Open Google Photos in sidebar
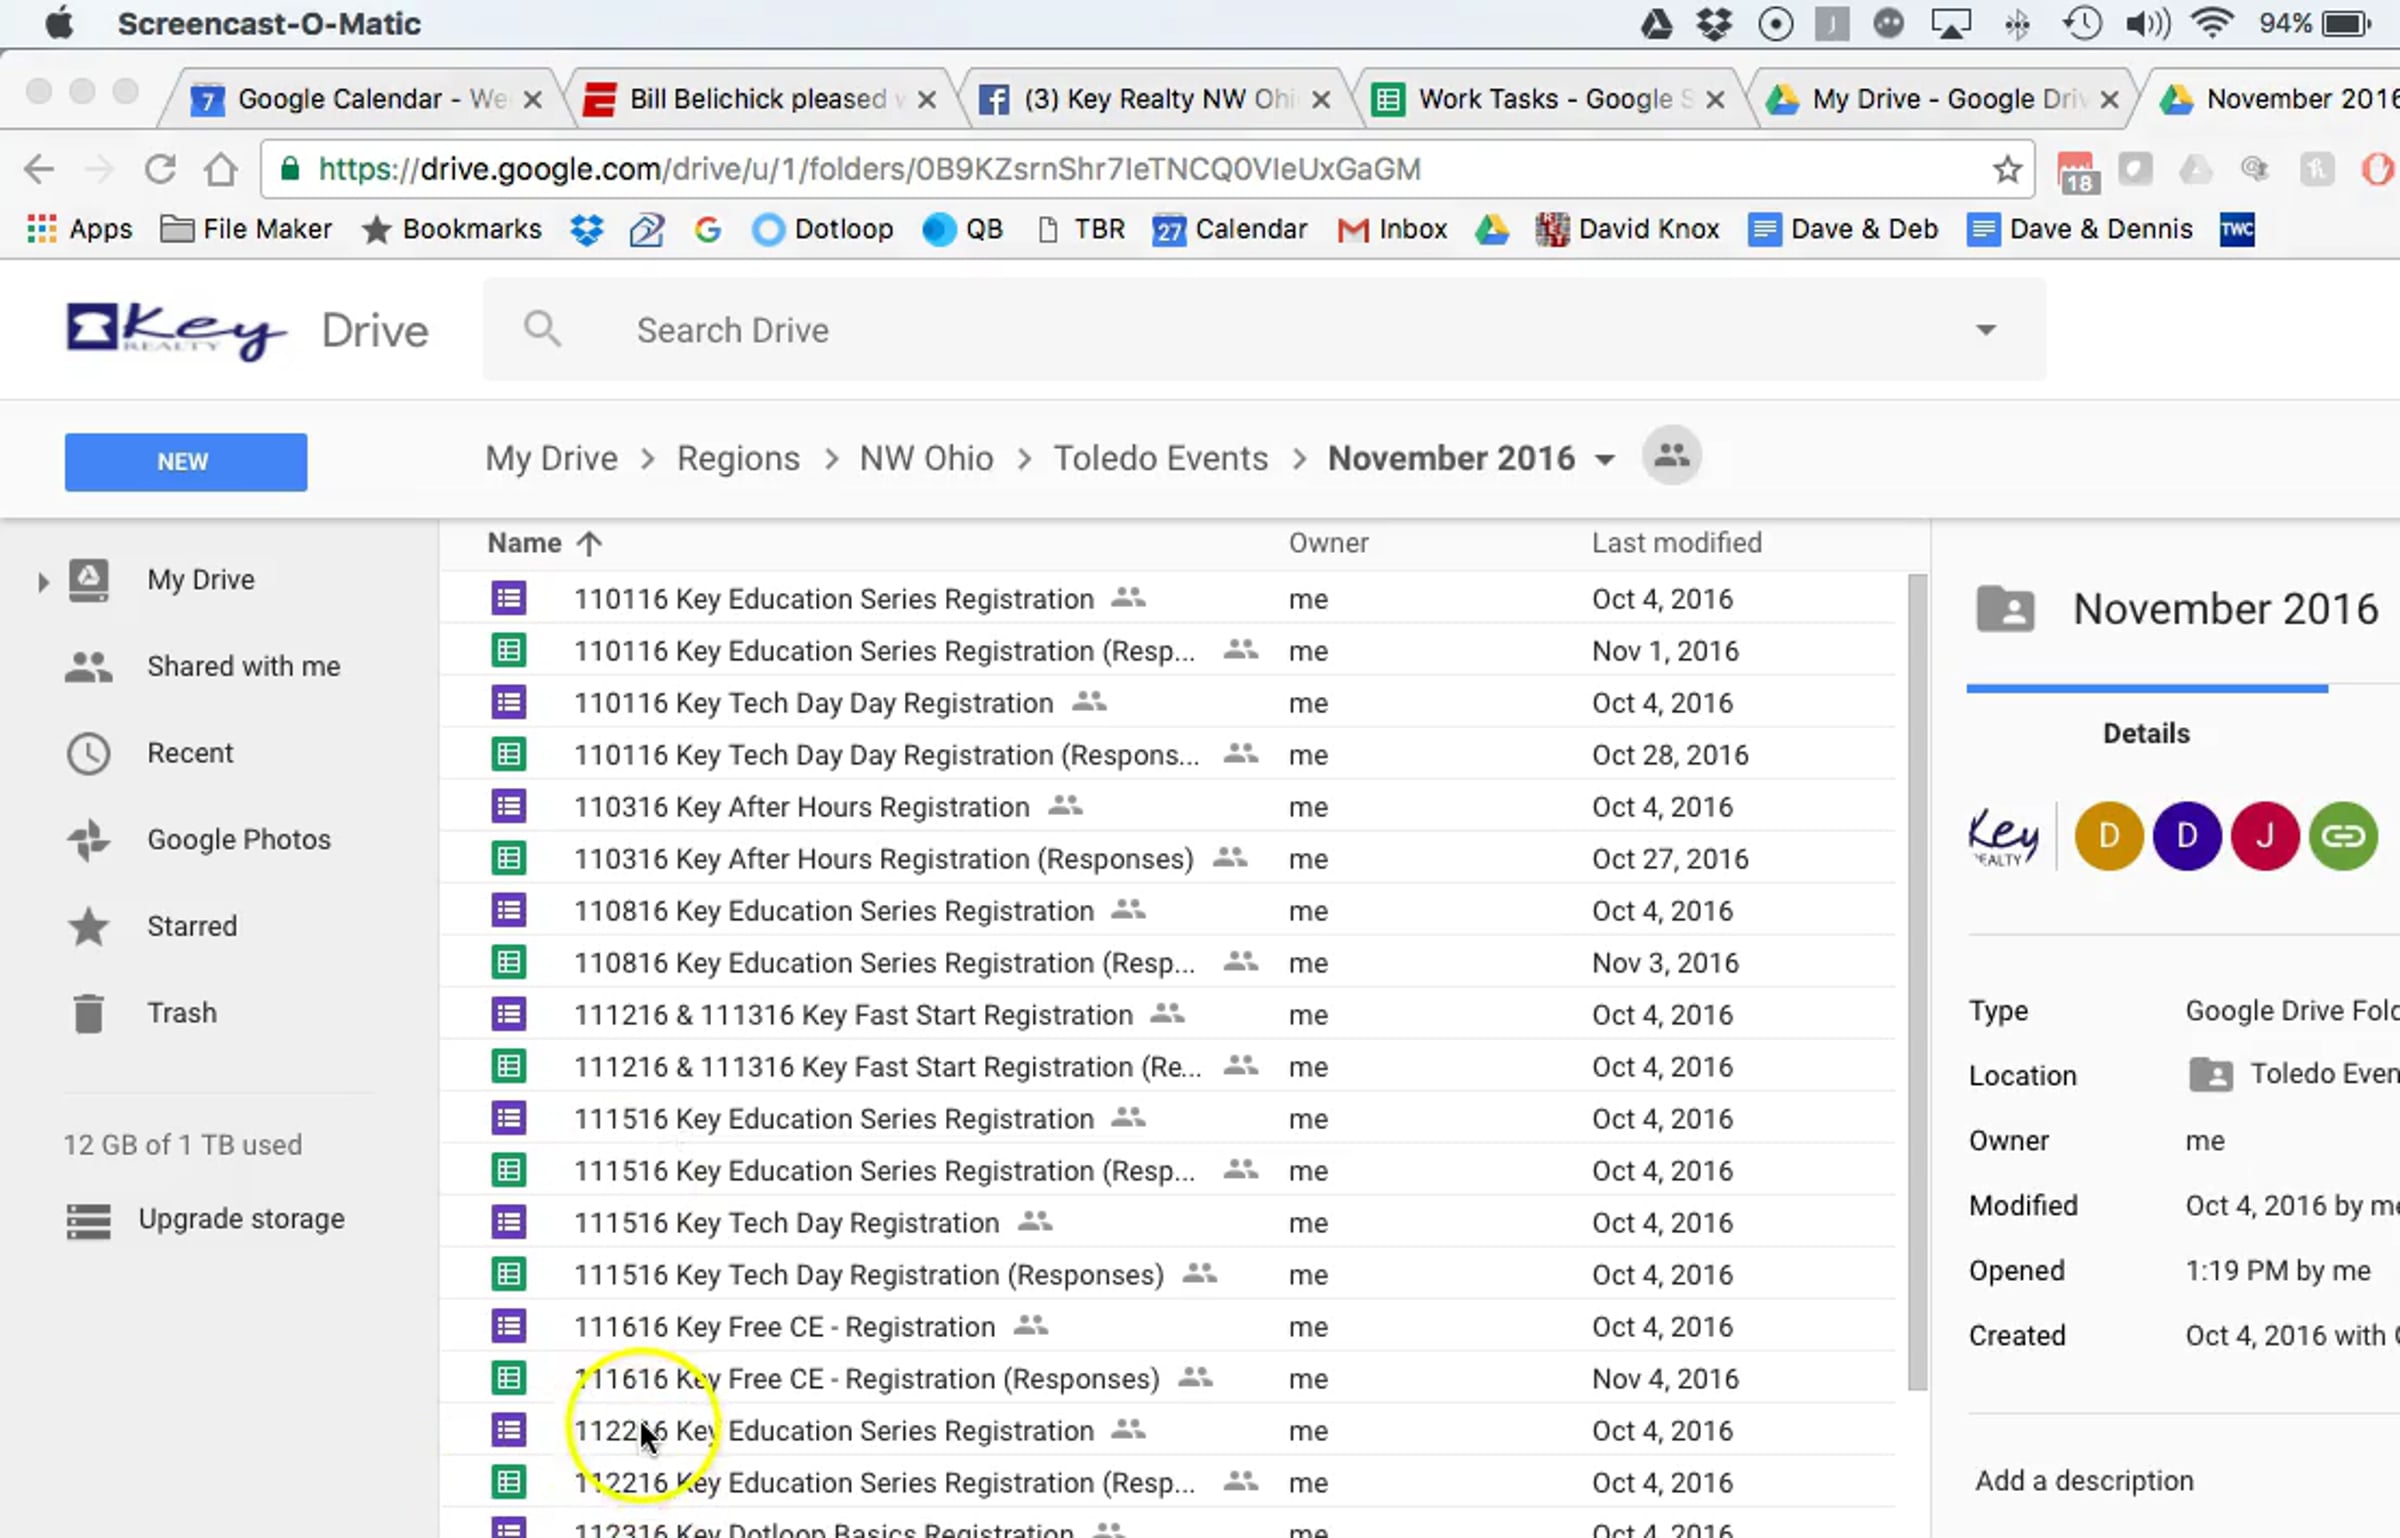Image resolution: width=2400 pixels, height=1538 pixels. point(238,839)
